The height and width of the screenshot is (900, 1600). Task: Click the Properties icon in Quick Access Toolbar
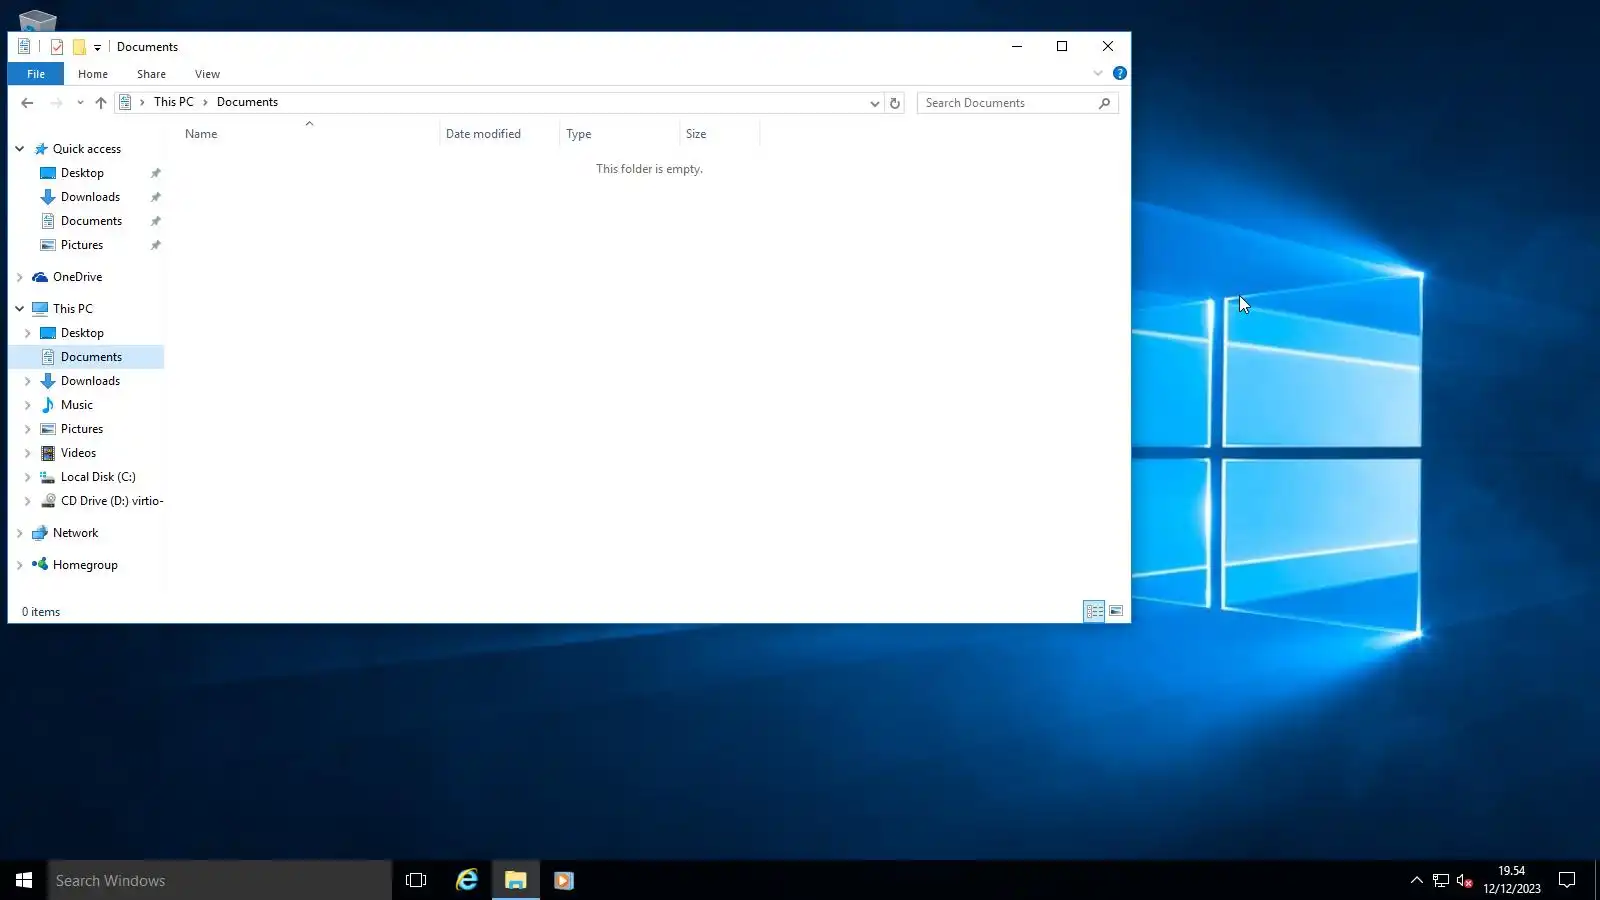coord(57,47)
